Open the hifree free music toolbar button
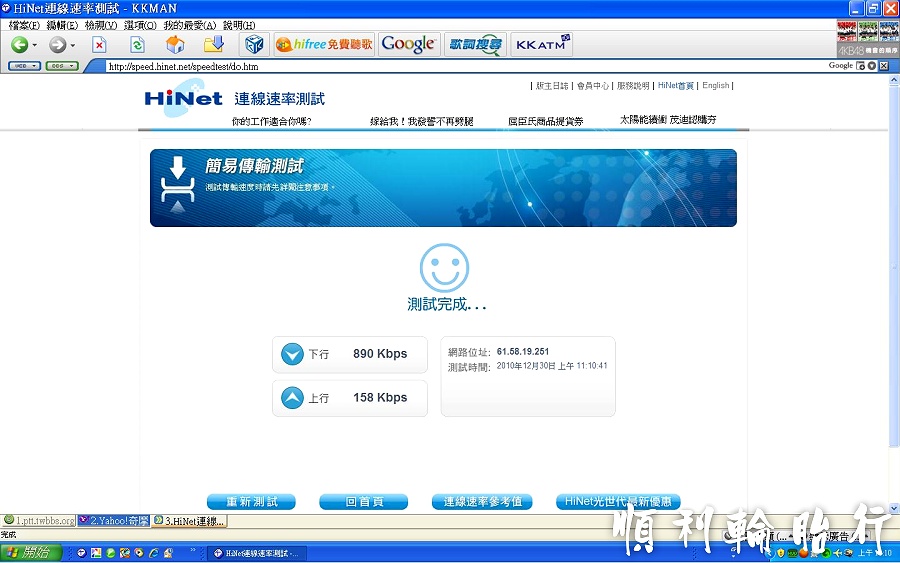This screenshot has height=563, width=900. 324,44
